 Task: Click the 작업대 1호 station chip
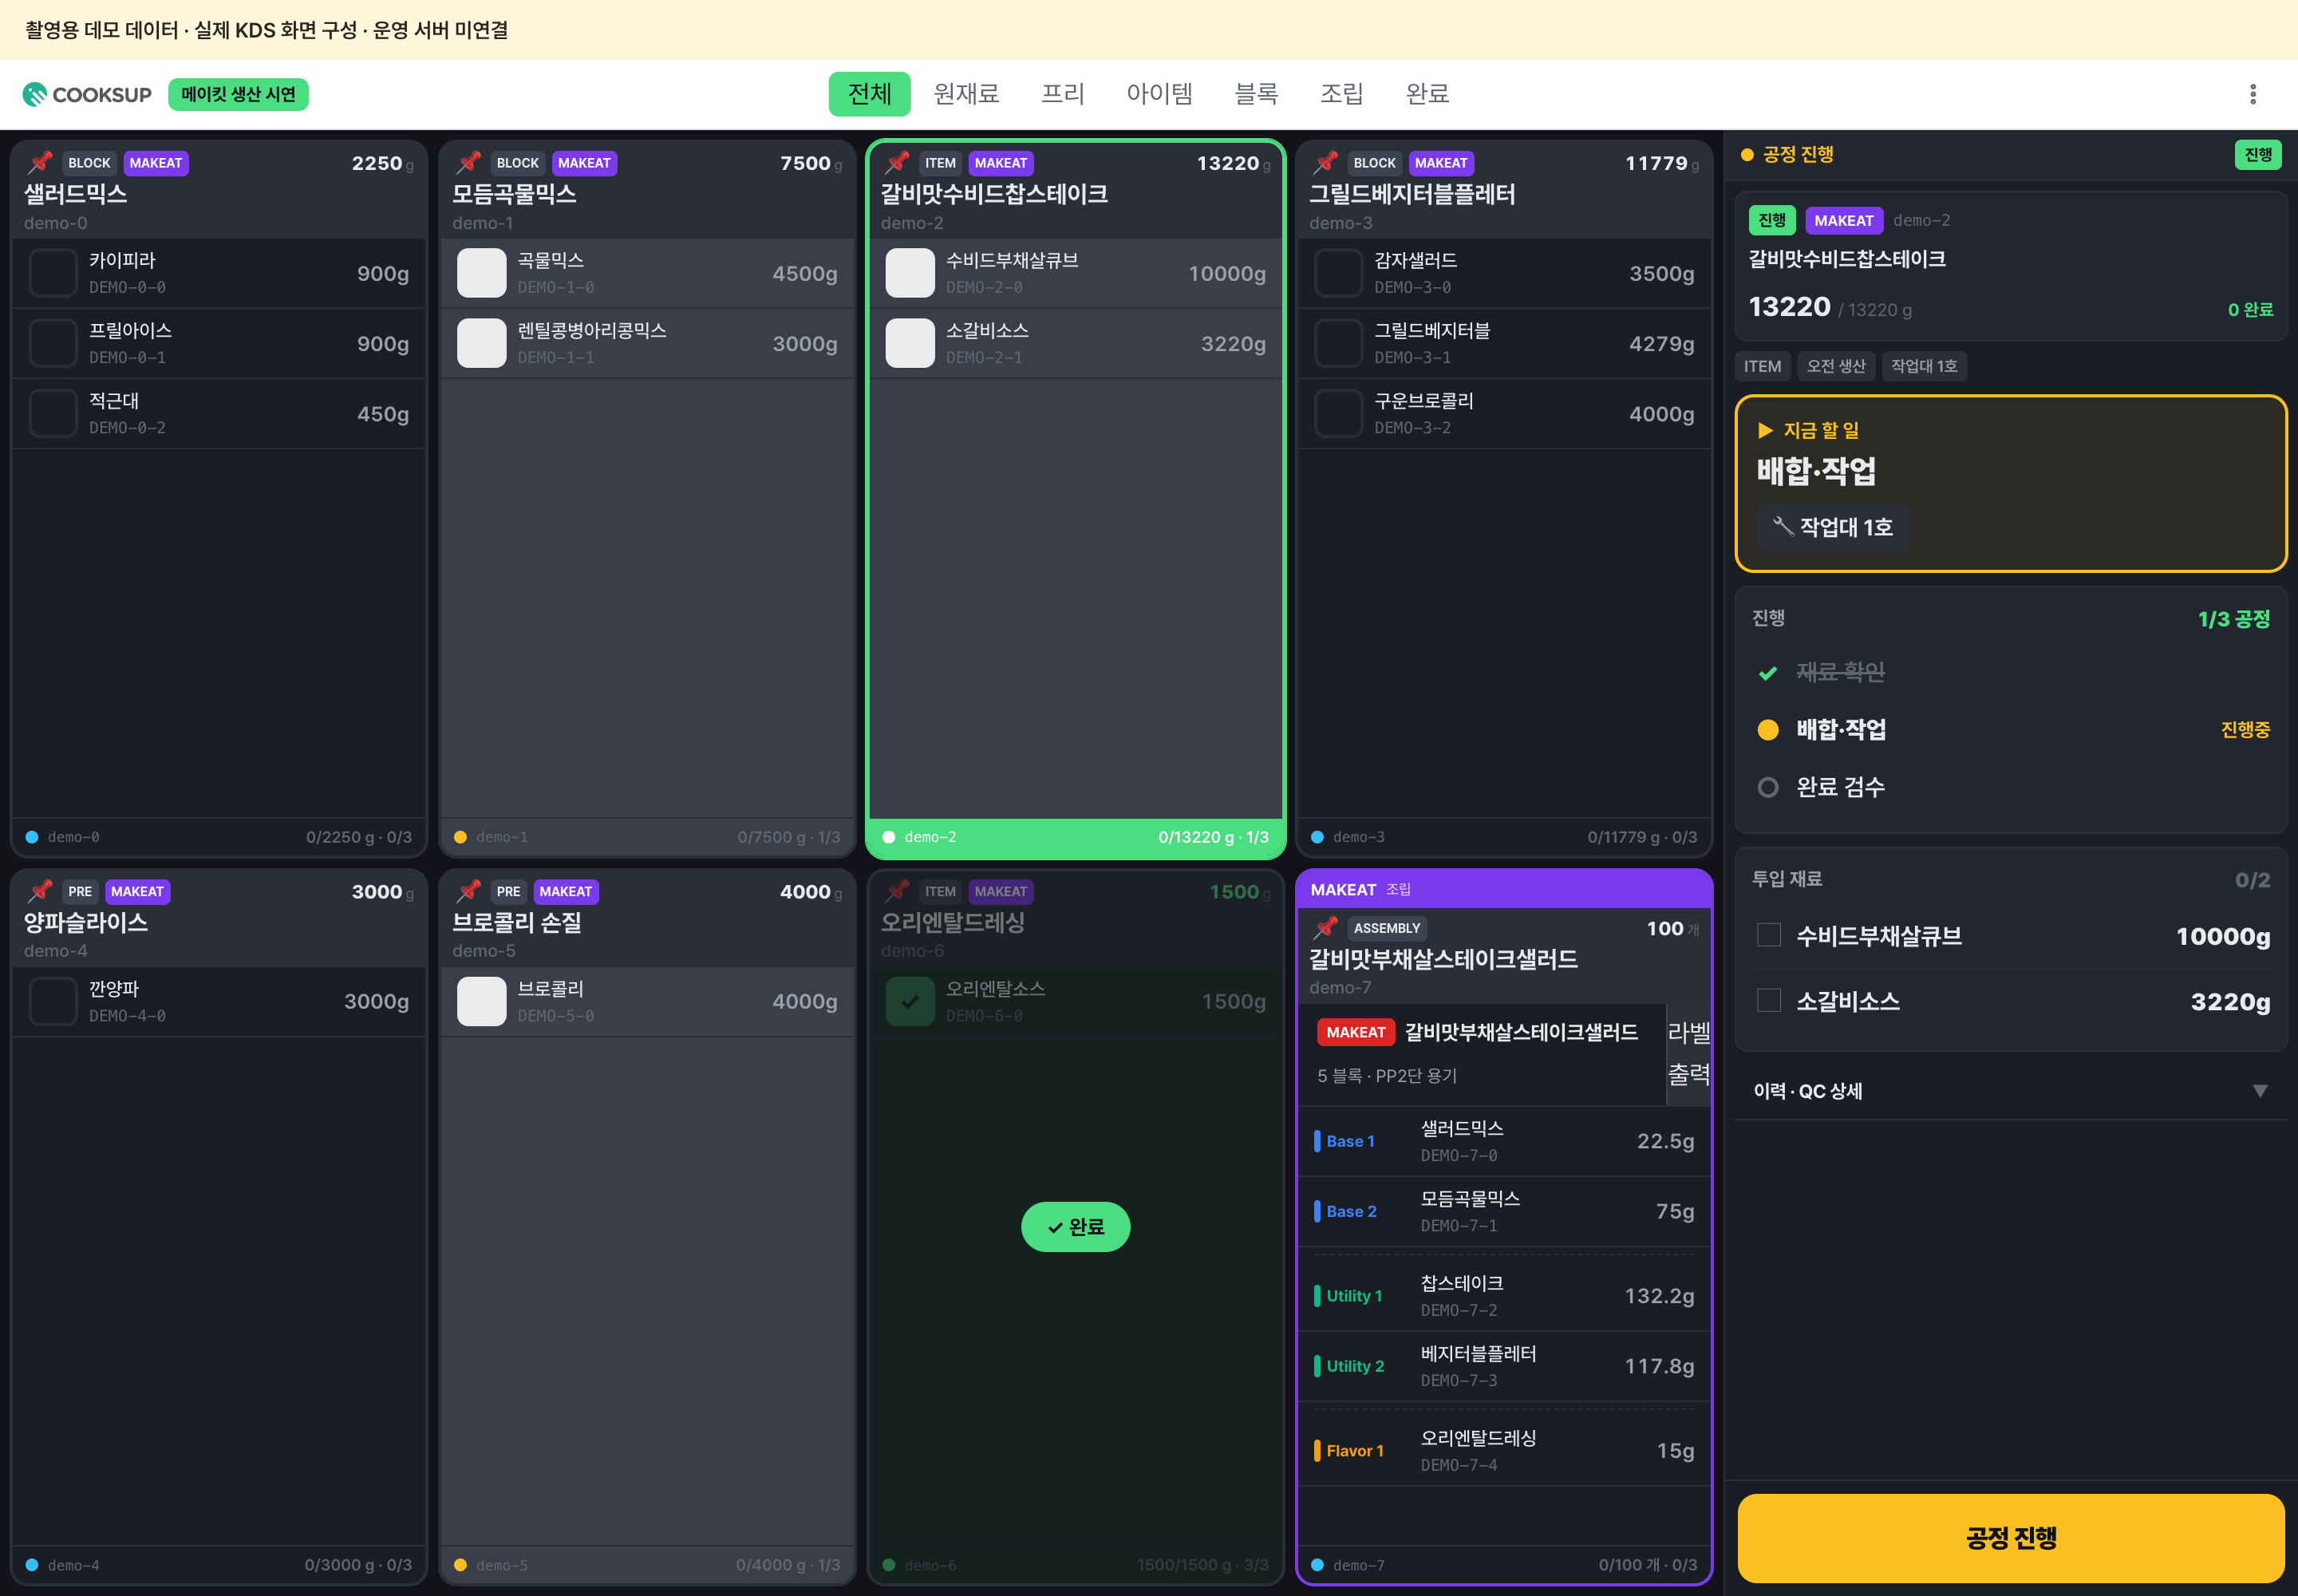pyautogui.click(x=1832, y=527)
